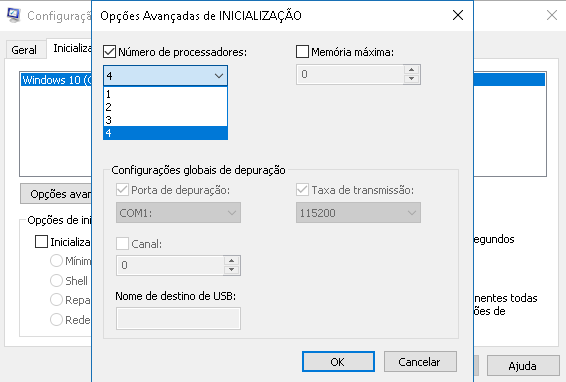Confirm the settings with OK

(x=338, y=361)
